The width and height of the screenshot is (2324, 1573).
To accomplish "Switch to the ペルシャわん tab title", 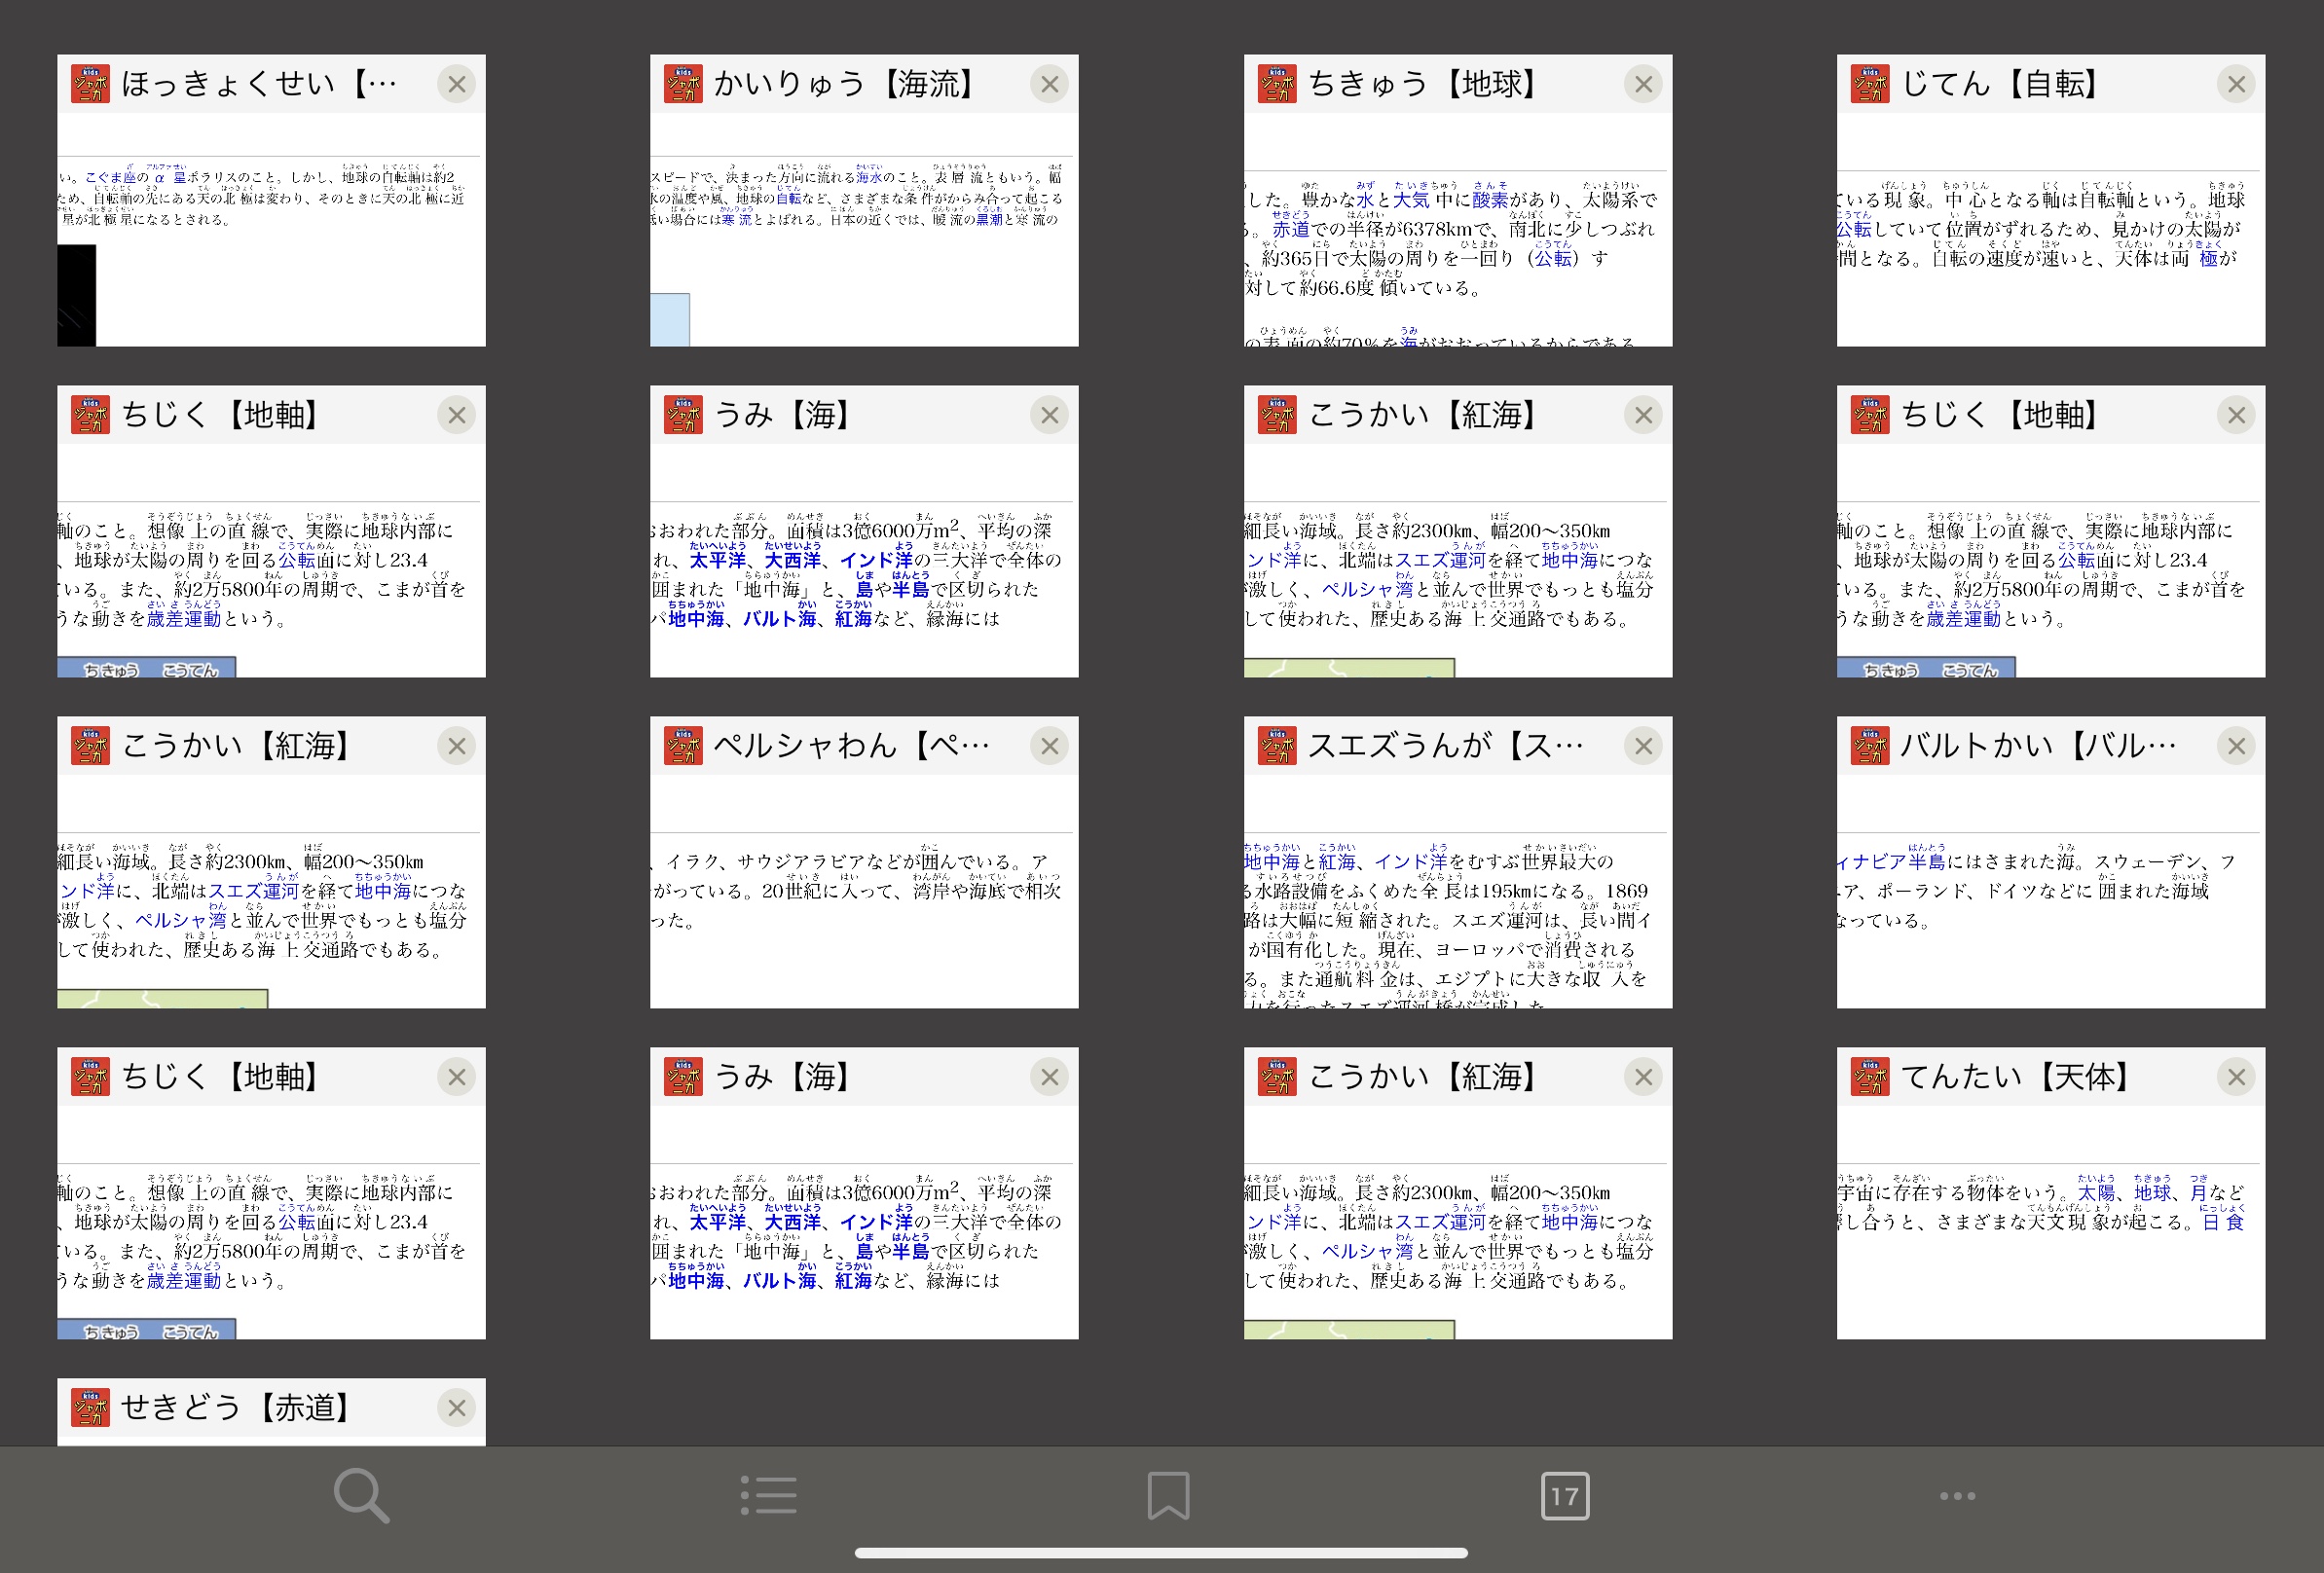I will click(852, 746).
